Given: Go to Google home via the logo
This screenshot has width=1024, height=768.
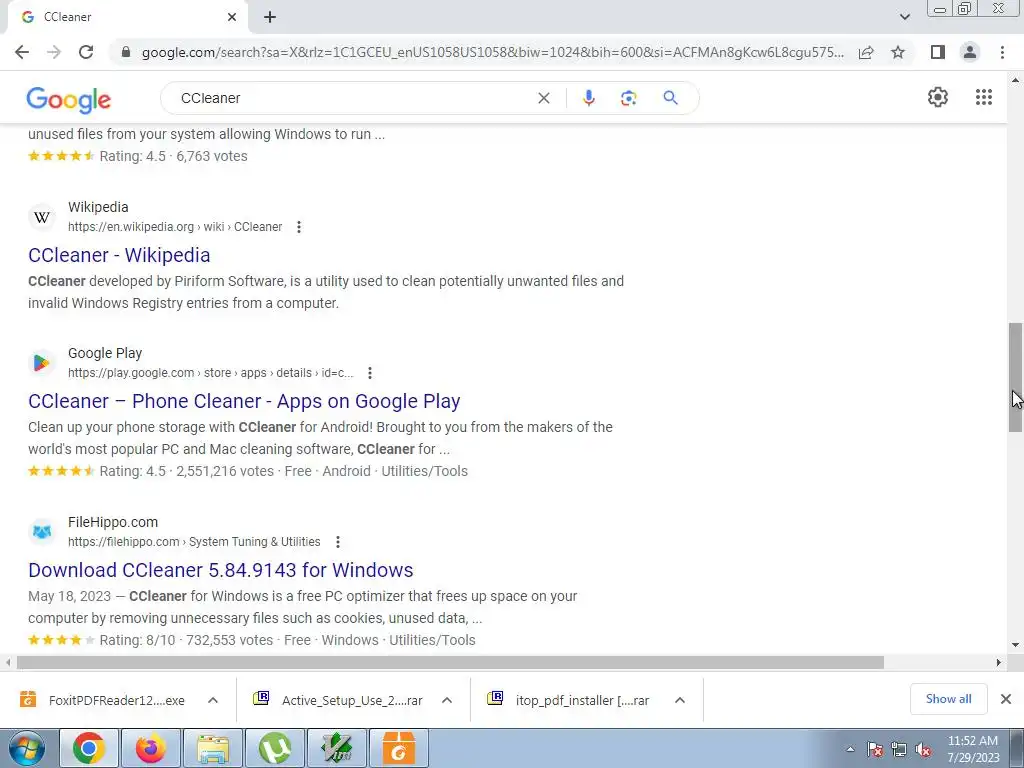Looking at the screenshot, I should pyautogui.click(x=69, y=99).
